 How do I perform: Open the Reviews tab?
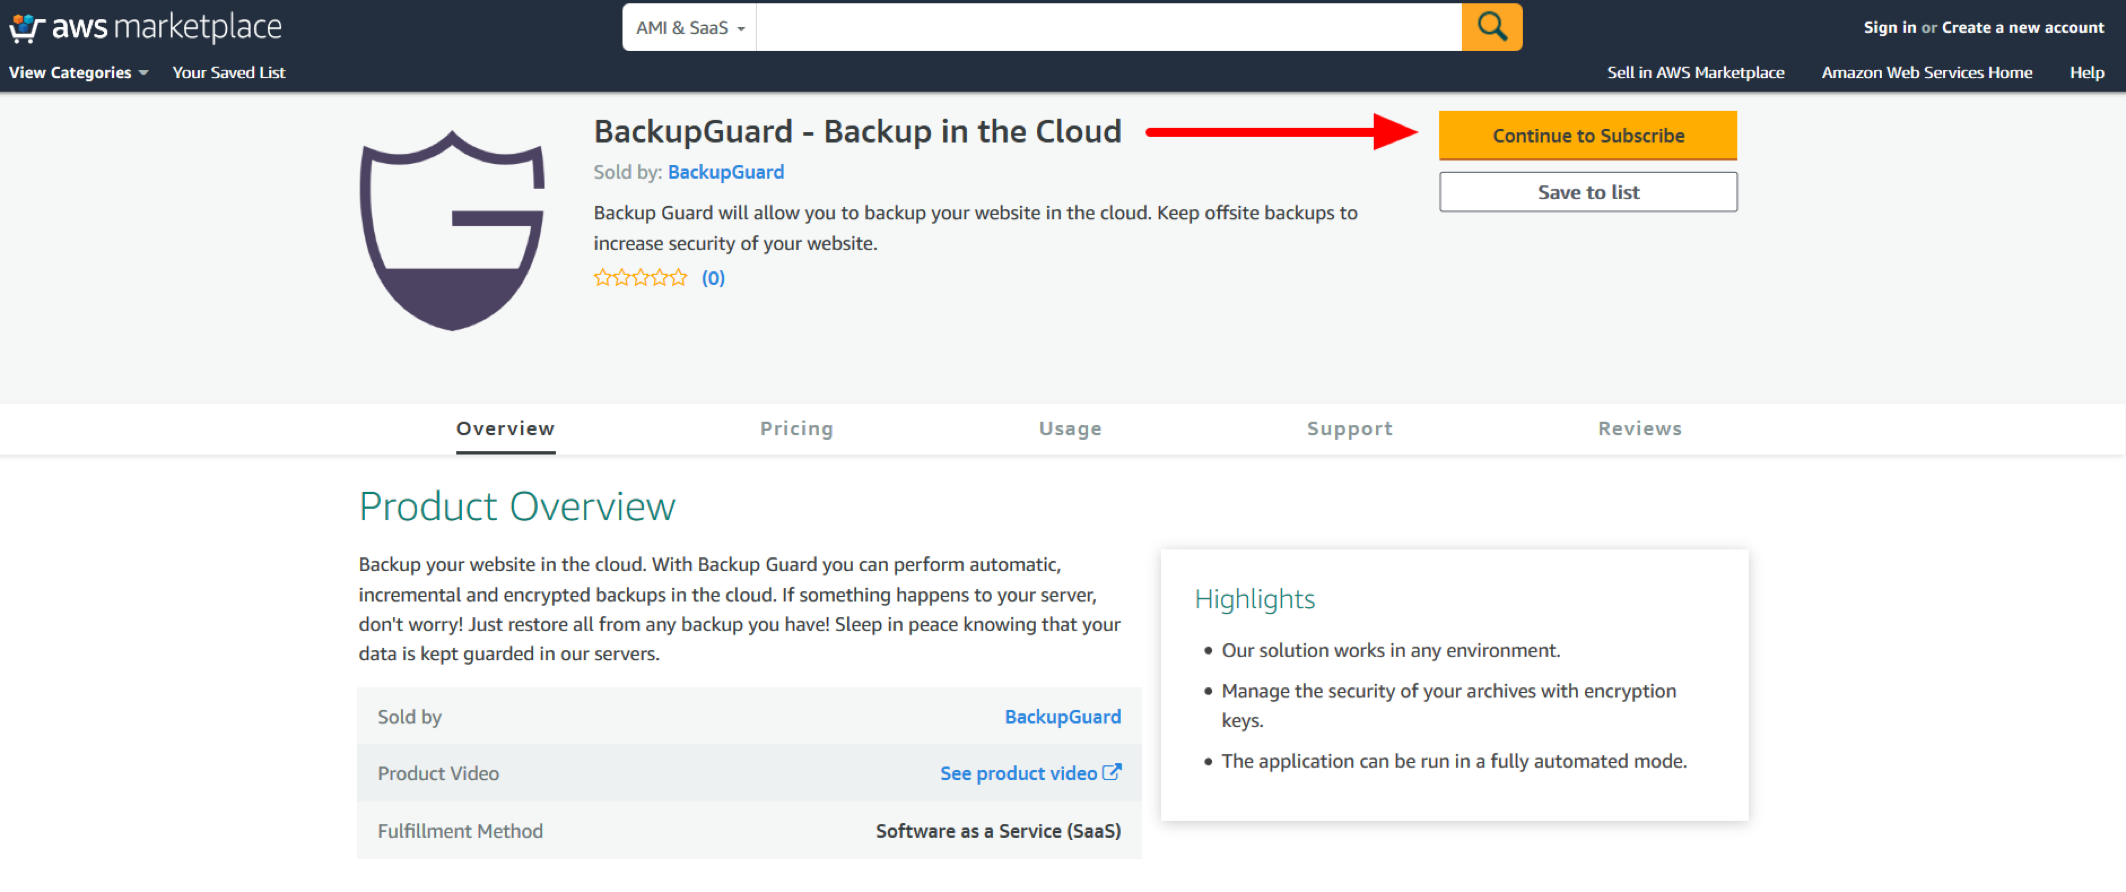(1640, 429)
